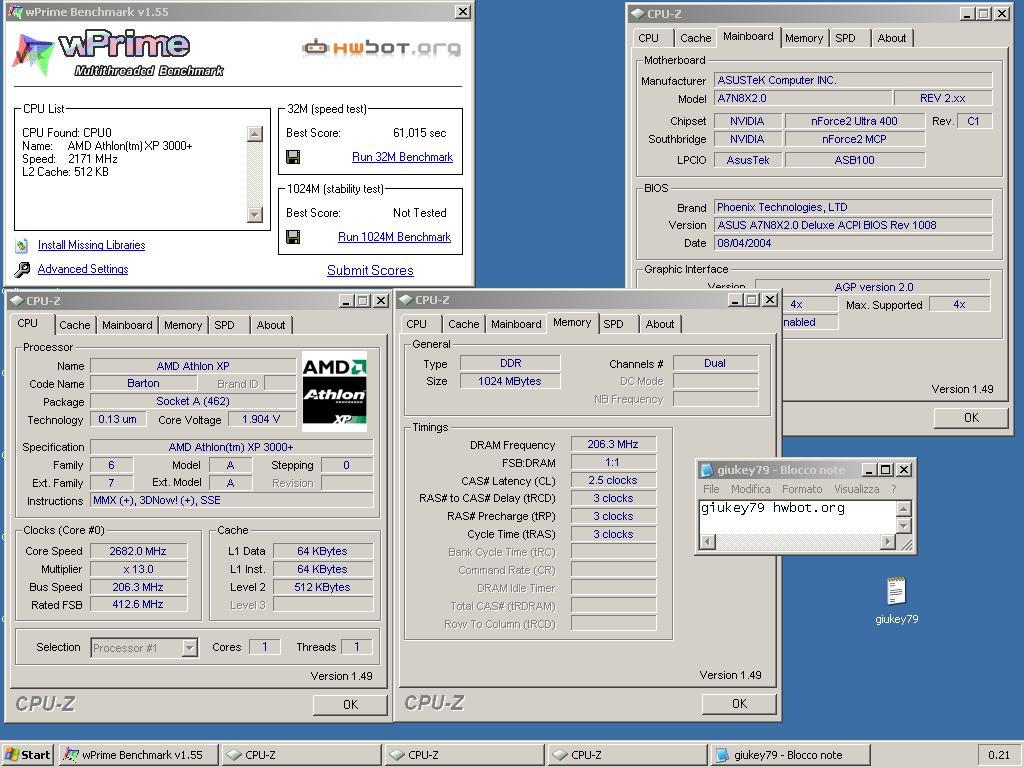Click the Notepad text area with giukey79 hwbot.org
This screenshot has width=1024, height=768.
point(797,517)
